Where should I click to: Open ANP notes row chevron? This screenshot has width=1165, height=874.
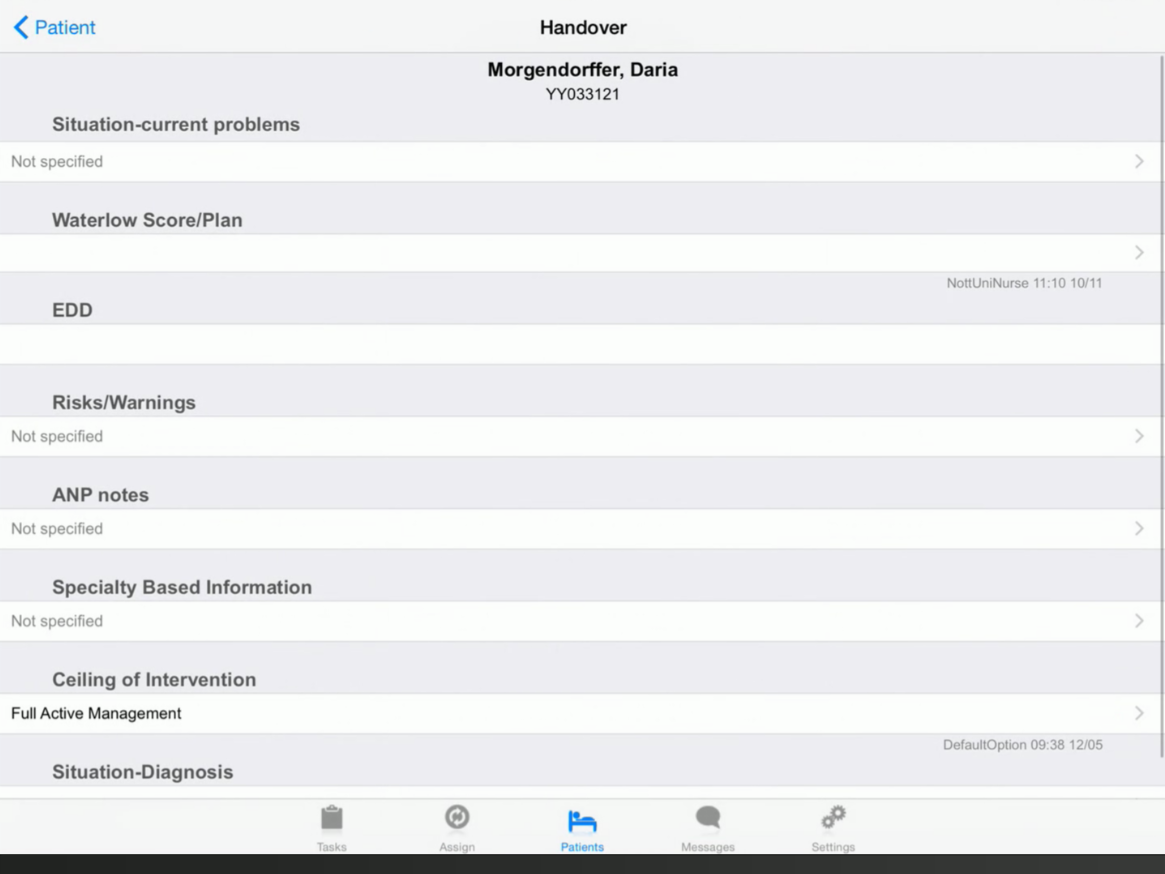(1138, 529)
